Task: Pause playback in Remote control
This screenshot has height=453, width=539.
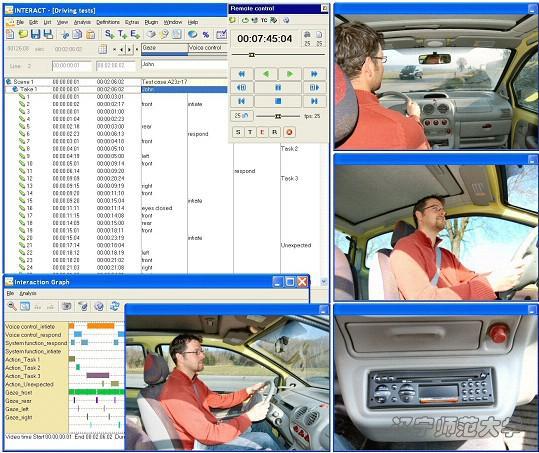Action: coord(278,88)
